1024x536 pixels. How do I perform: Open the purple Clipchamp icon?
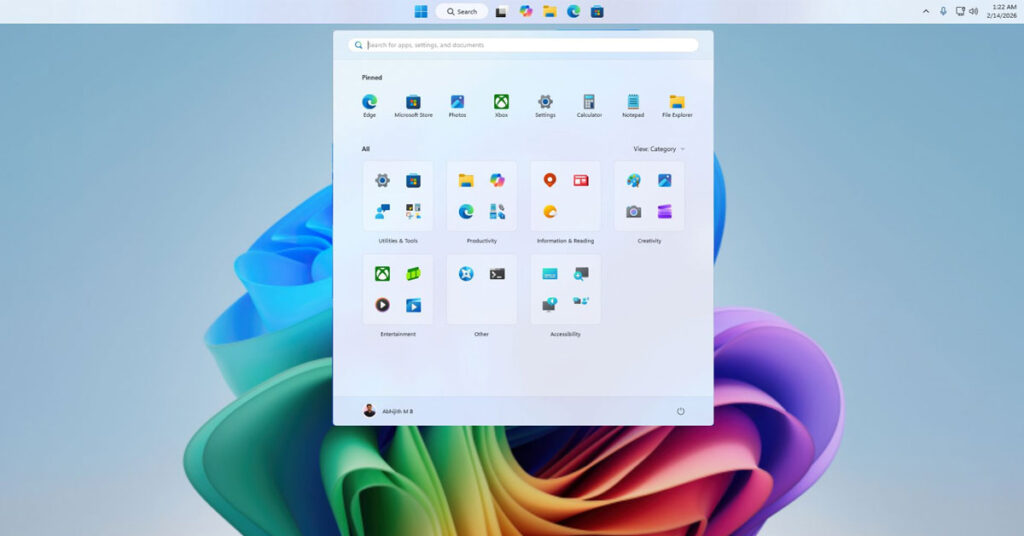pyautogui.click(x=664, y=211)
